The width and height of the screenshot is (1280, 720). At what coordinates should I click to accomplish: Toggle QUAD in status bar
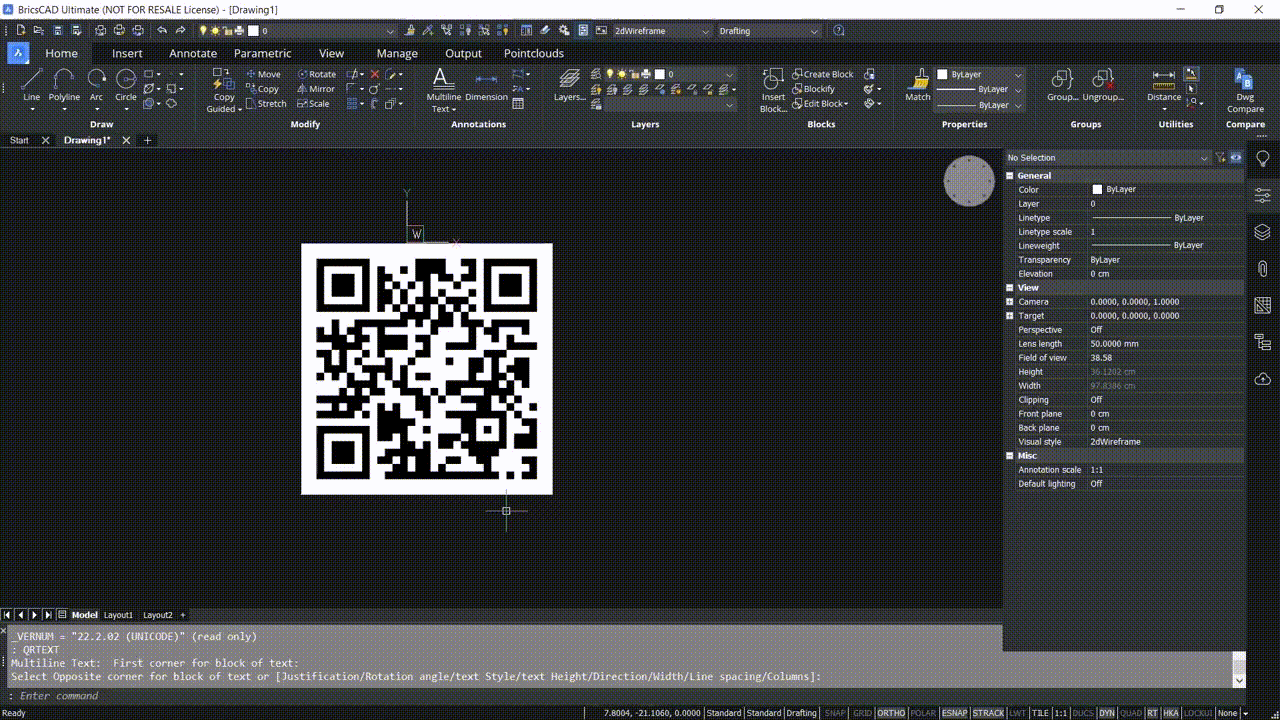pyautogui.click(x=1131, y=713)
